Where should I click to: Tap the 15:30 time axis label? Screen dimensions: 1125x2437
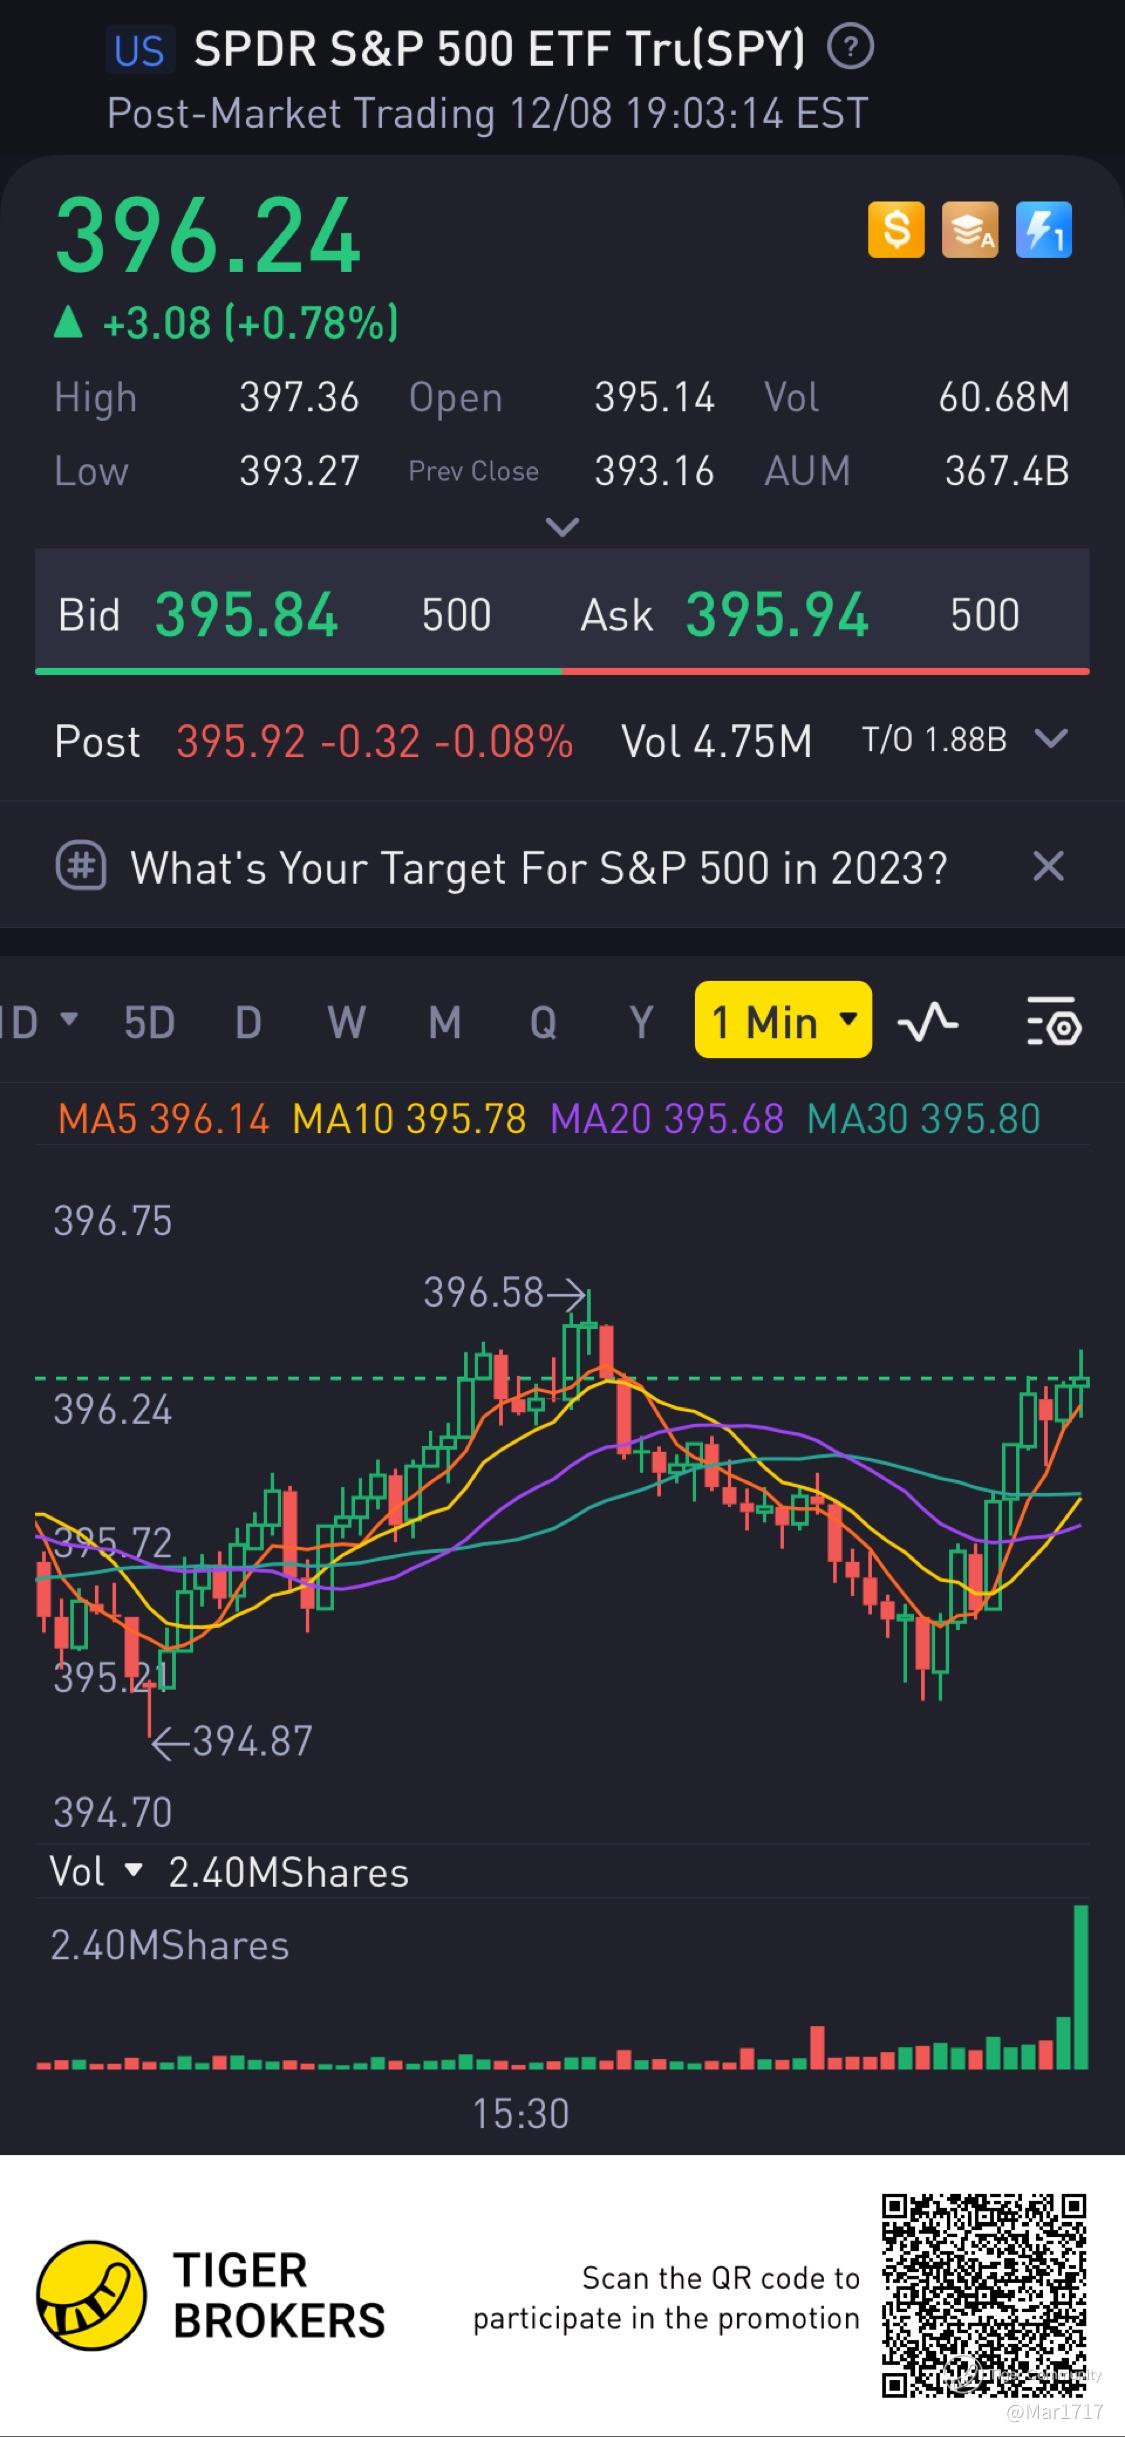520,2113
